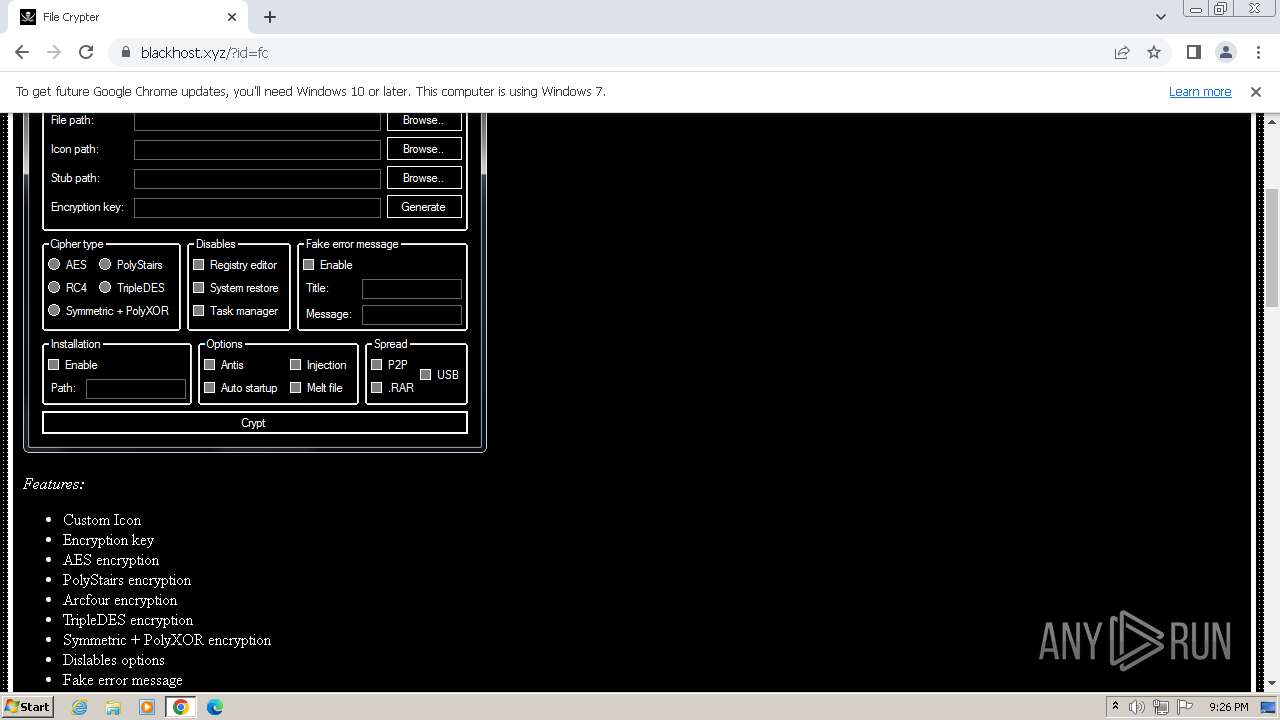
Task: Enable the Installation option
Action: [54, 365]
